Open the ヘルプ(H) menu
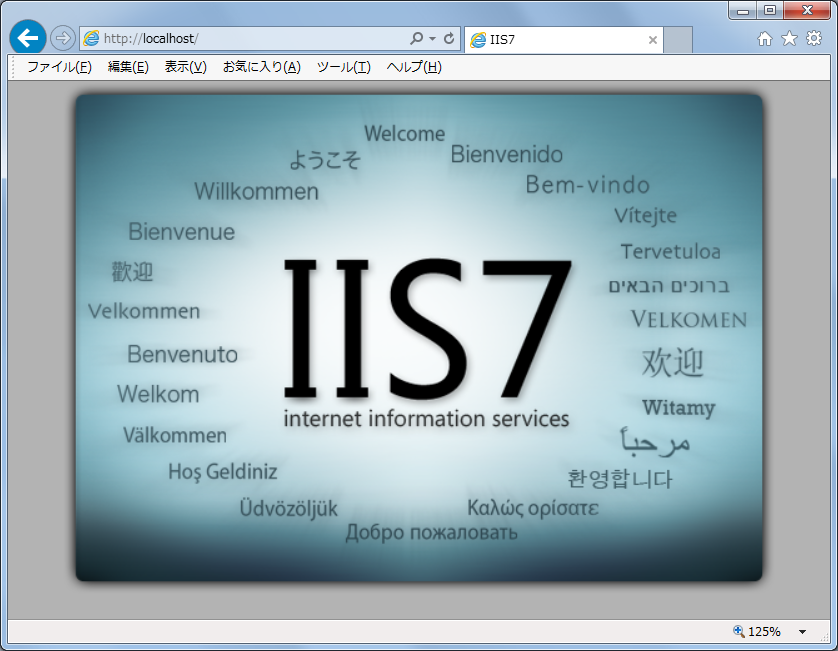The width and height of the screenshot is (838, 651). tap(414, 67)
